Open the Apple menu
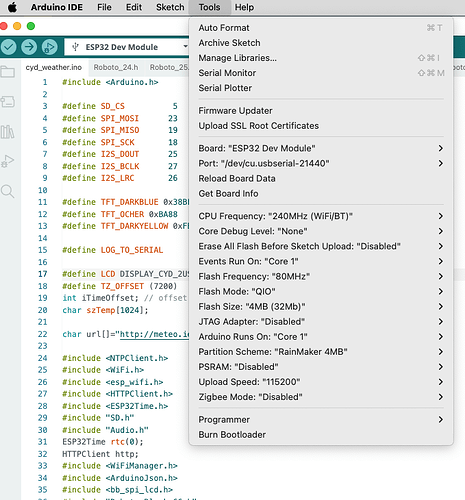Screen dimensions: 465x500 [12, 7]
